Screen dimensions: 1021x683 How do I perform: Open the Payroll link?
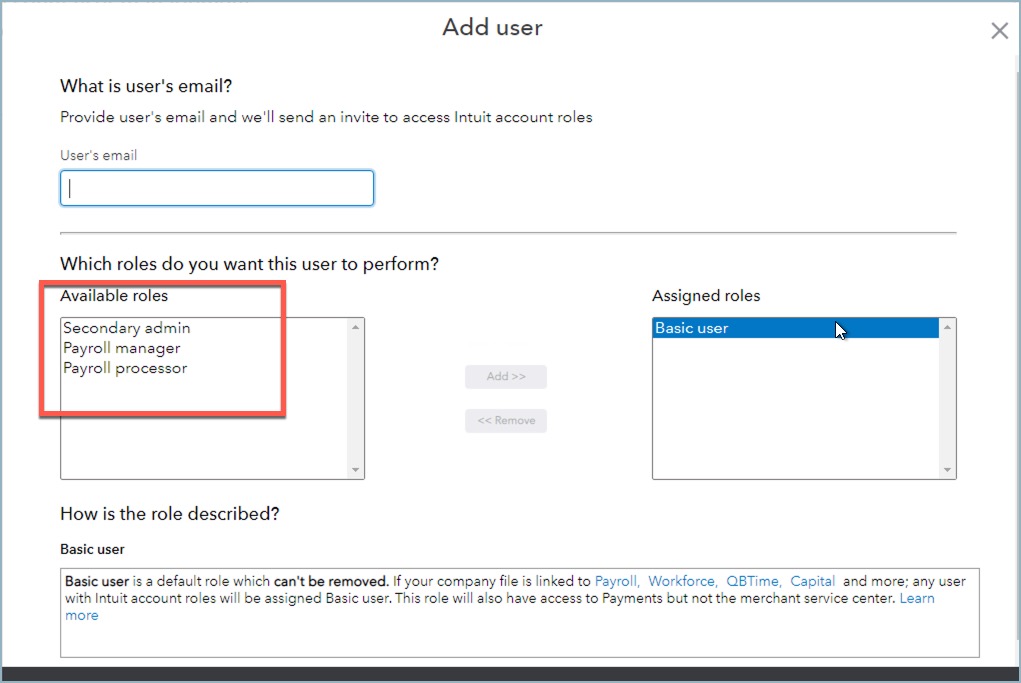(616, 581)
